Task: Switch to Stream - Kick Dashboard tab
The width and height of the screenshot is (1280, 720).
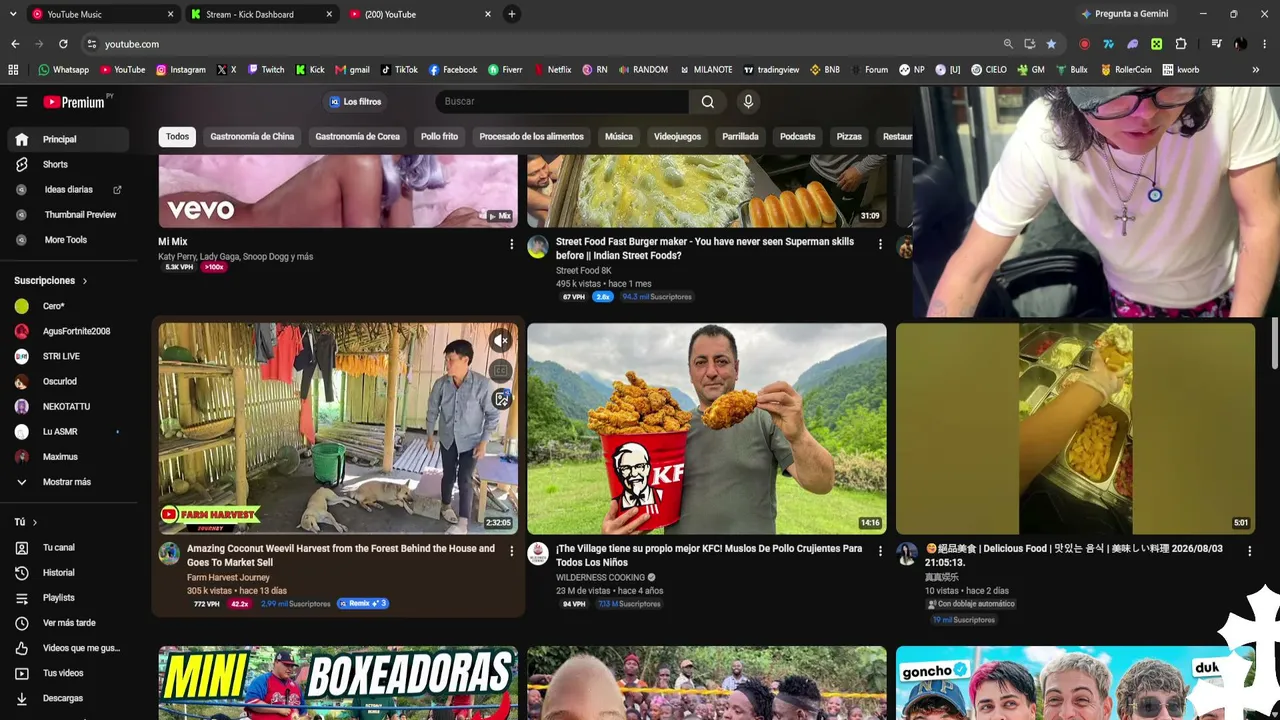Action: pos(262,14)
